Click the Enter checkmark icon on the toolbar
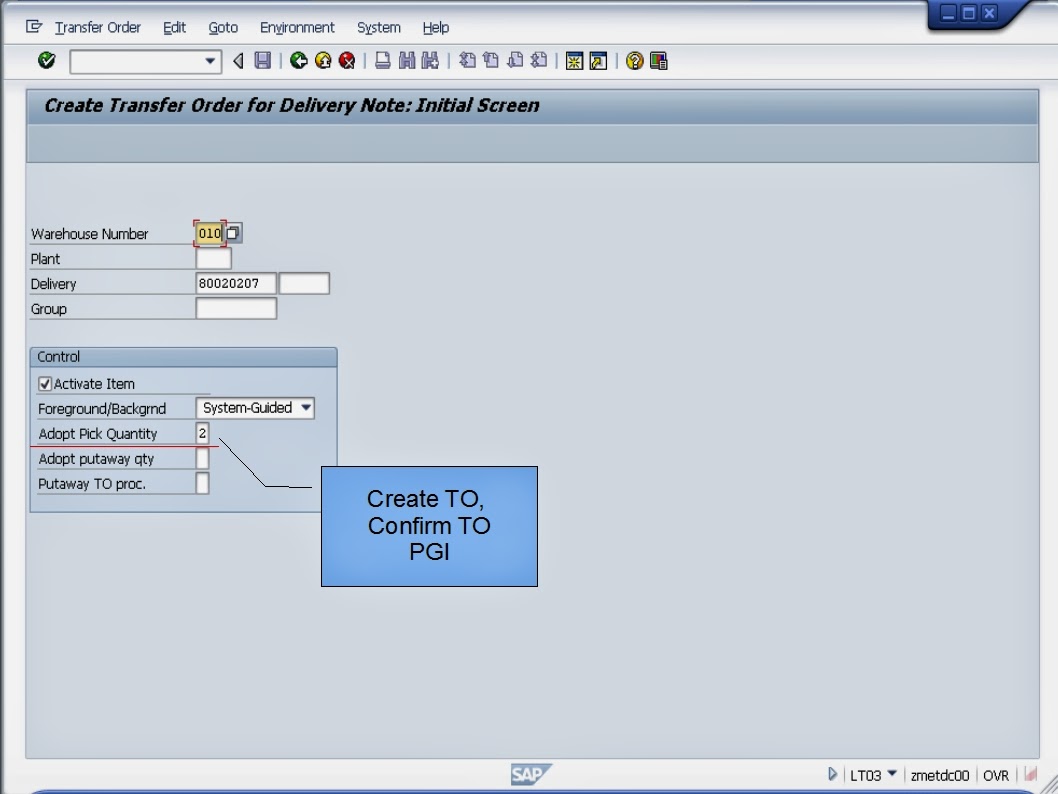Viewport: 1058px width, 794px height. point(46,61)
